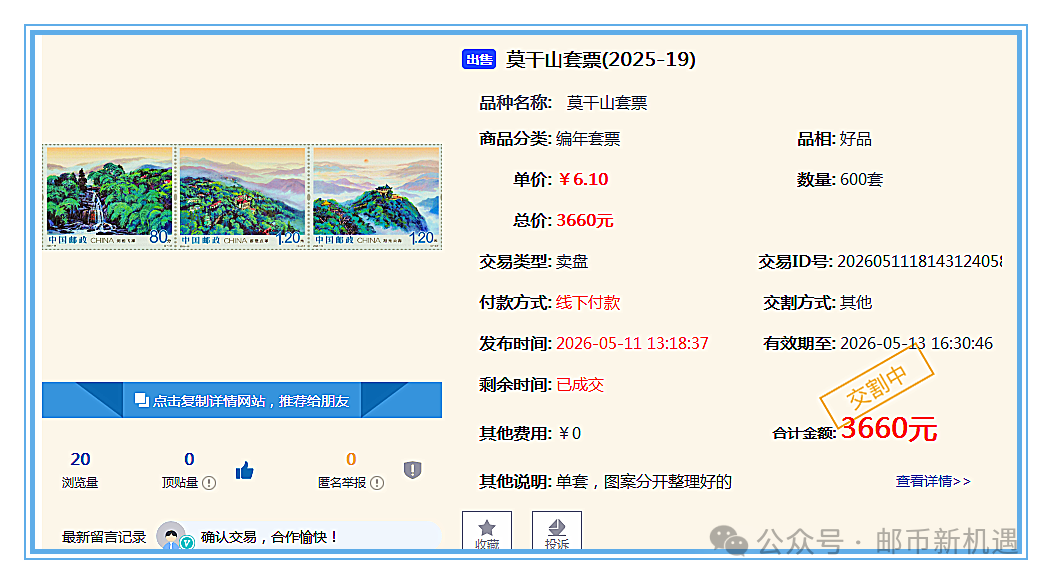Click the total price 3660元 next to 总价

[x=584, y=220]
